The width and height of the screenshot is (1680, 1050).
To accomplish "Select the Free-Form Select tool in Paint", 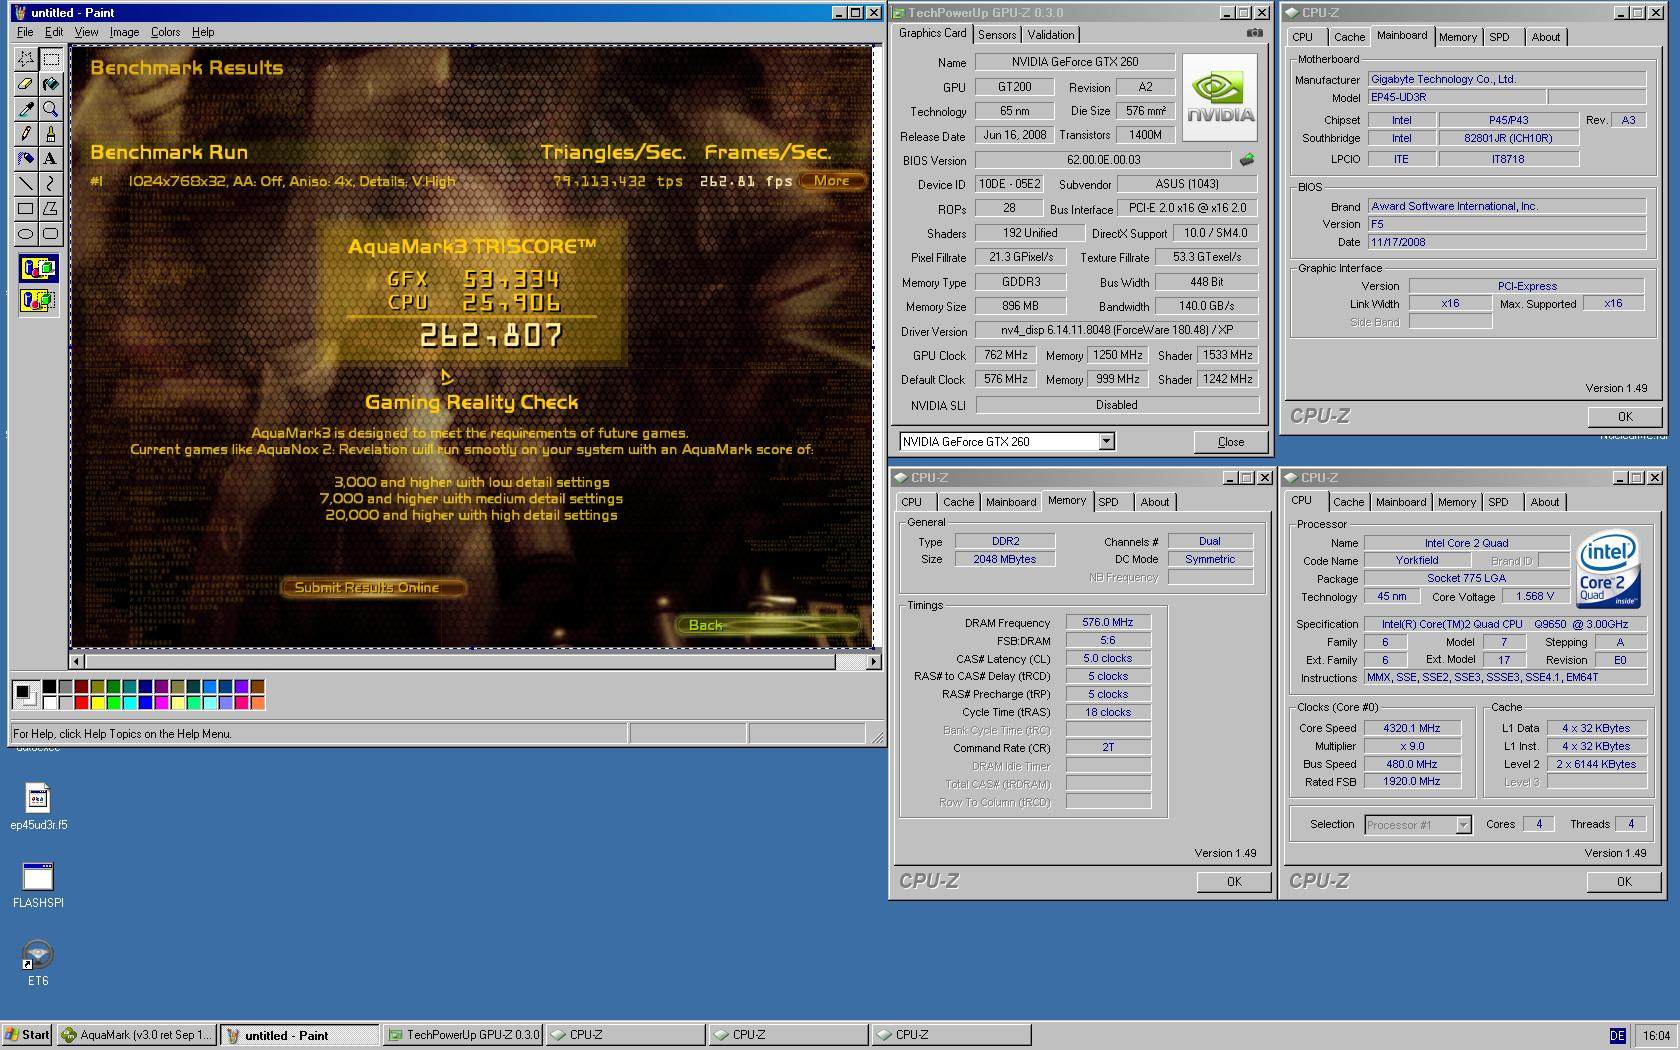I will tap(26, 59).
